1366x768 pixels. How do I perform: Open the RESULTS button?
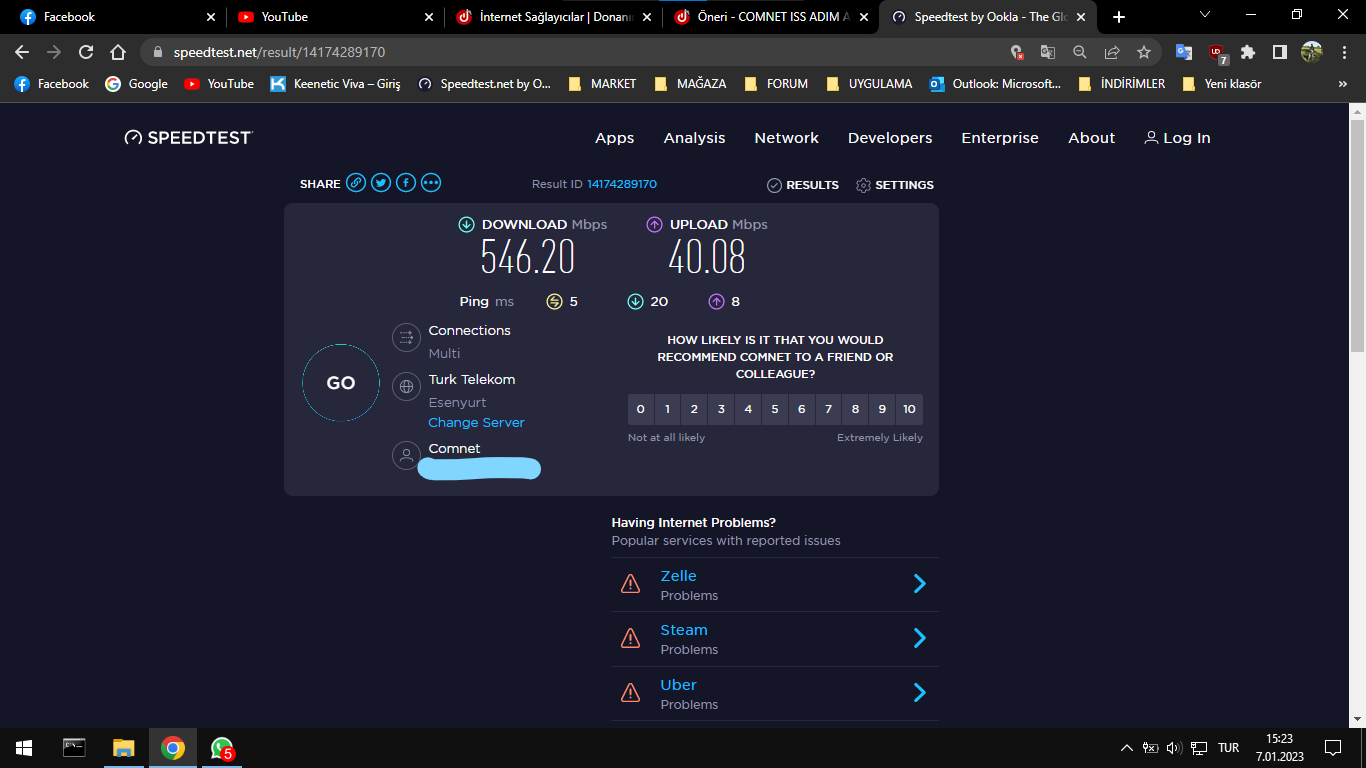point(803,185)
